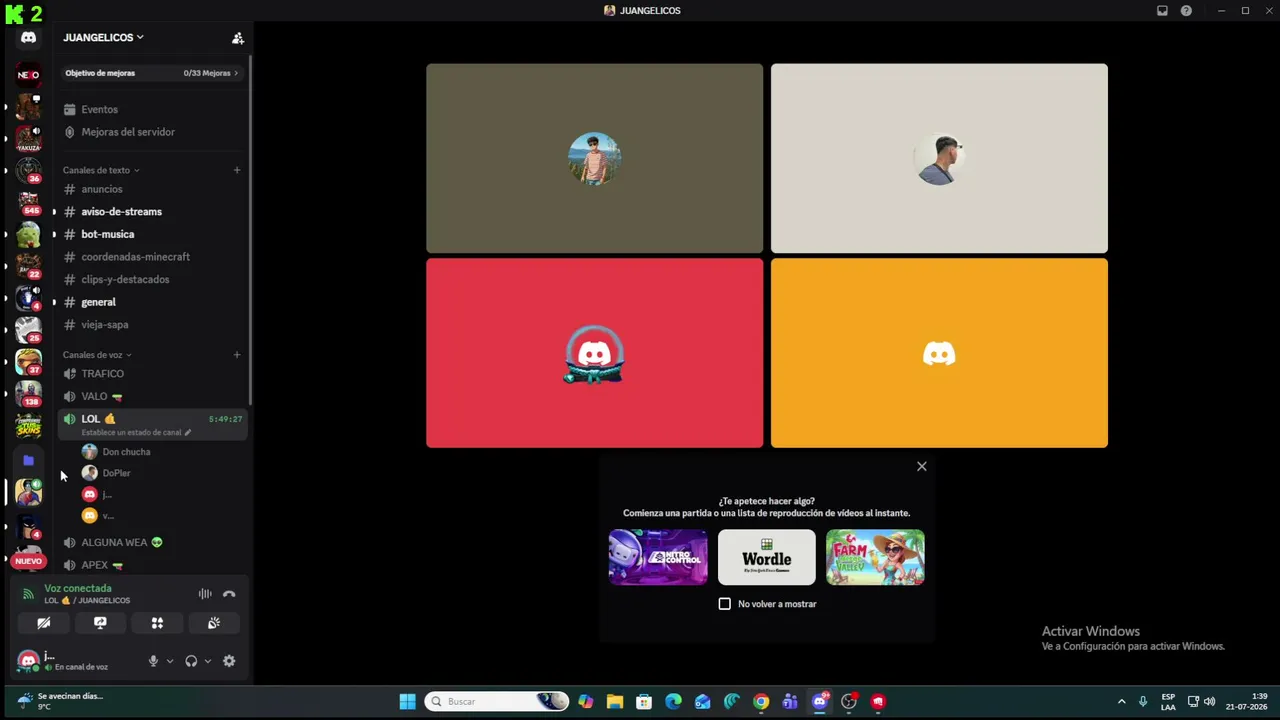
Task: Open server with 545 notification badge
Action: 28,203
